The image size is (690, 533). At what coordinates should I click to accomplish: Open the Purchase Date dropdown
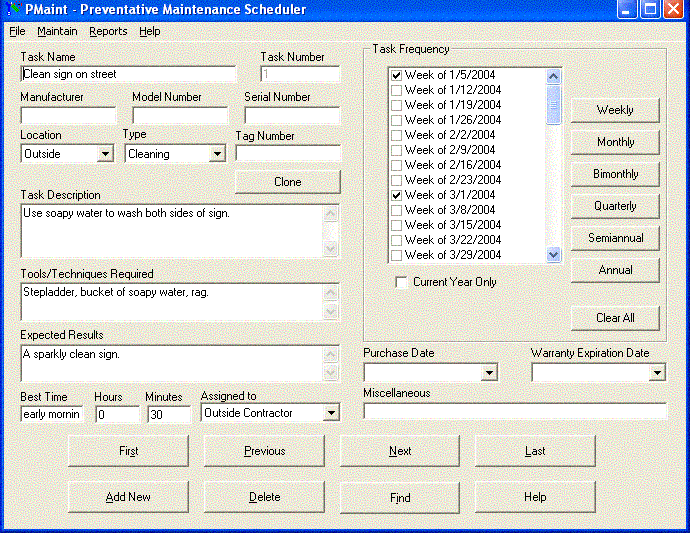pos(489,373)
